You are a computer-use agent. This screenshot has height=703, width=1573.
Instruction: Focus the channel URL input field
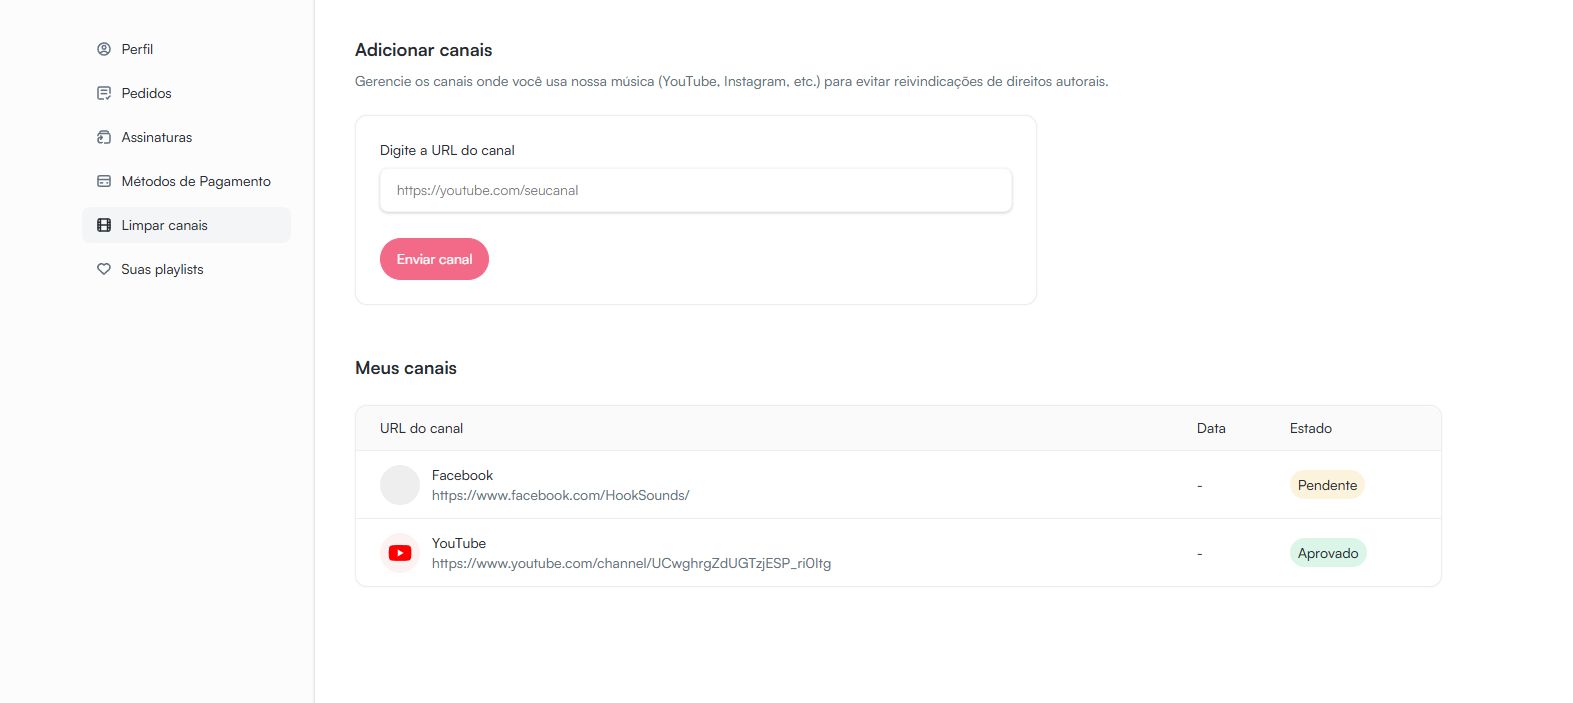point(695,190)
